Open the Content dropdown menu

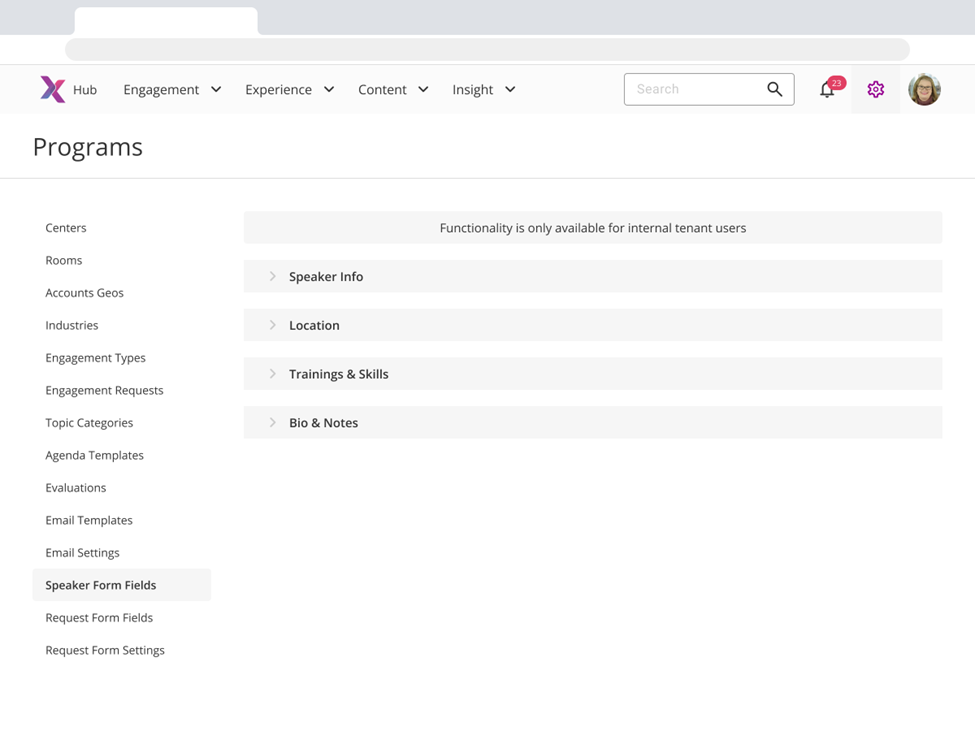pyautogui.click(x=393, y=90)
